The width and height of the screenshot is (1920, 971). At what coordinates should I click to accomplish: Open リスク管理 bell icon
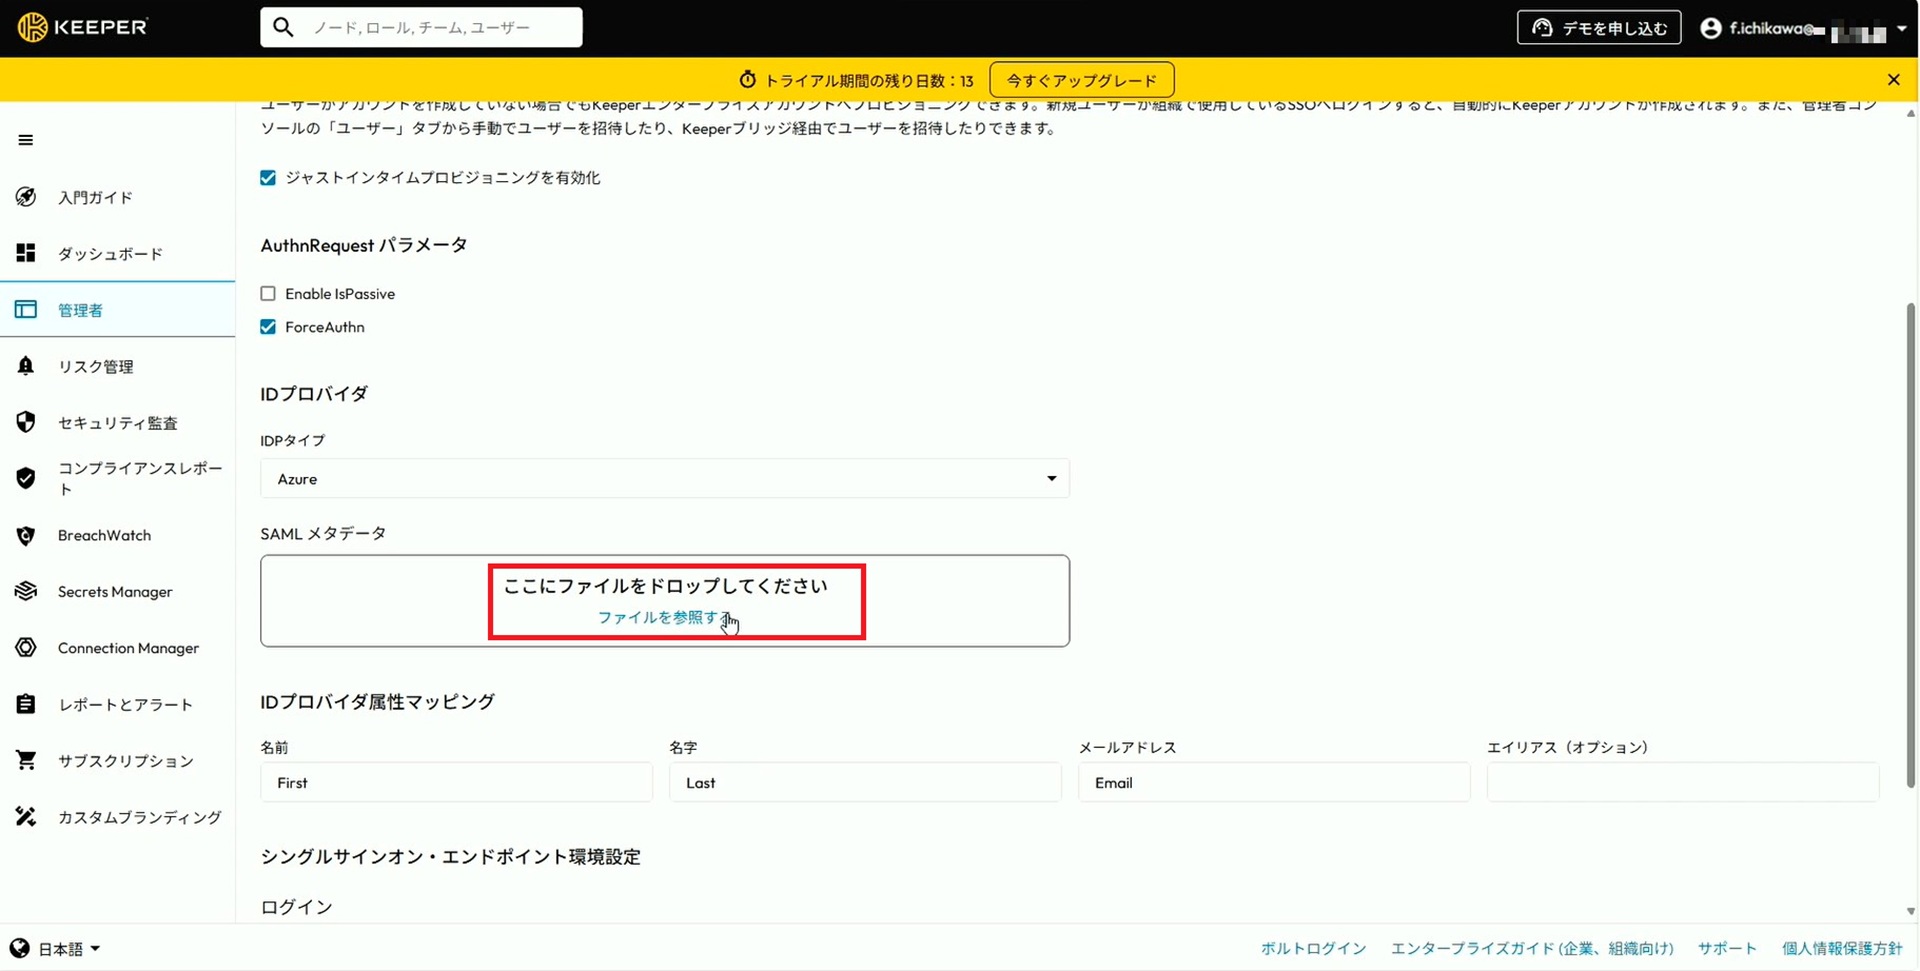point(26,366)
